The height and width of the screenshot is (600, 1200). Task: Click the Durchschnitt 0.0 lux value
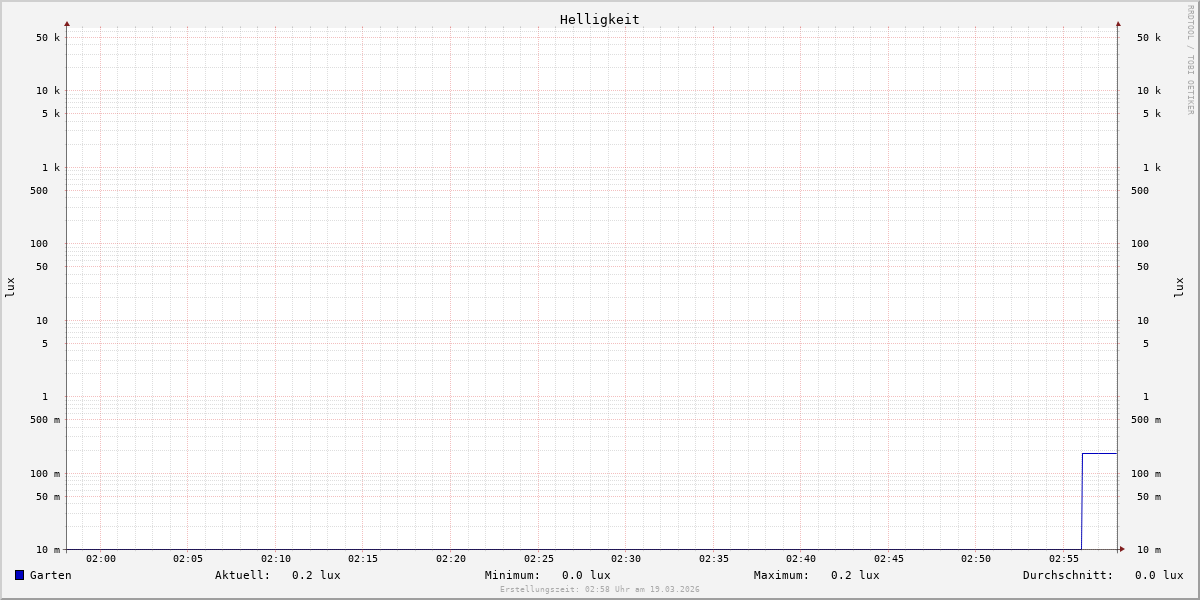point(1158,575)
